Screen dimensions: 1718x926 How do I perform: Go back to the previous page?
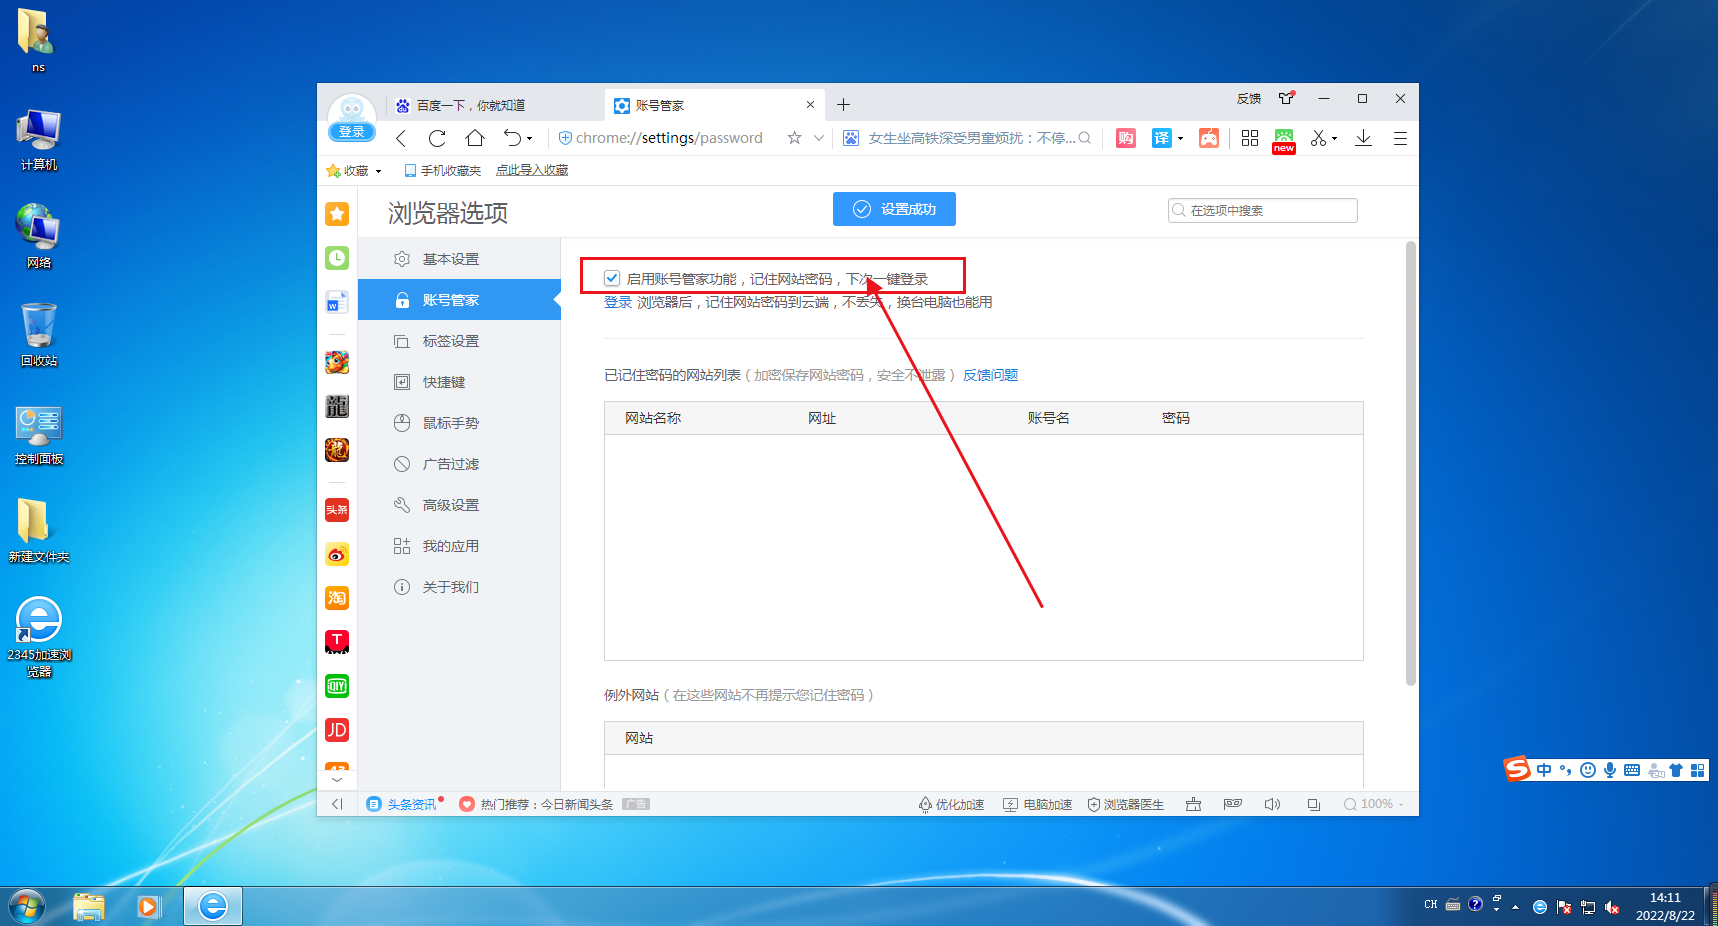(x=401, y=138)
